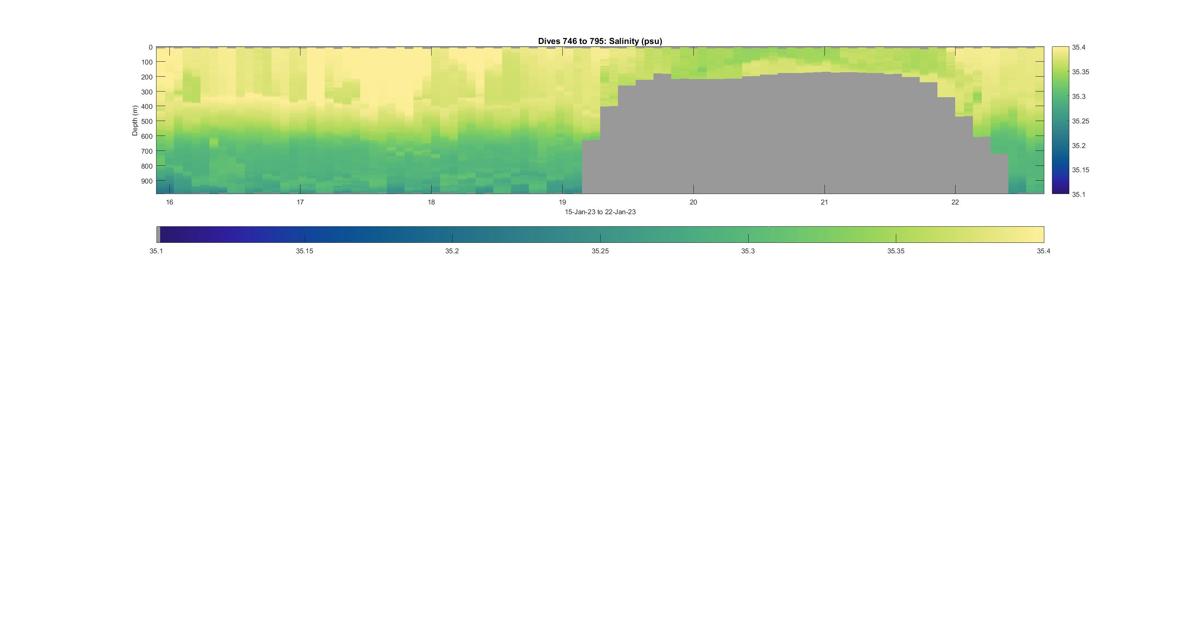
Task: Select "35.15" label under horizontal colorbar
Action: 304,251
